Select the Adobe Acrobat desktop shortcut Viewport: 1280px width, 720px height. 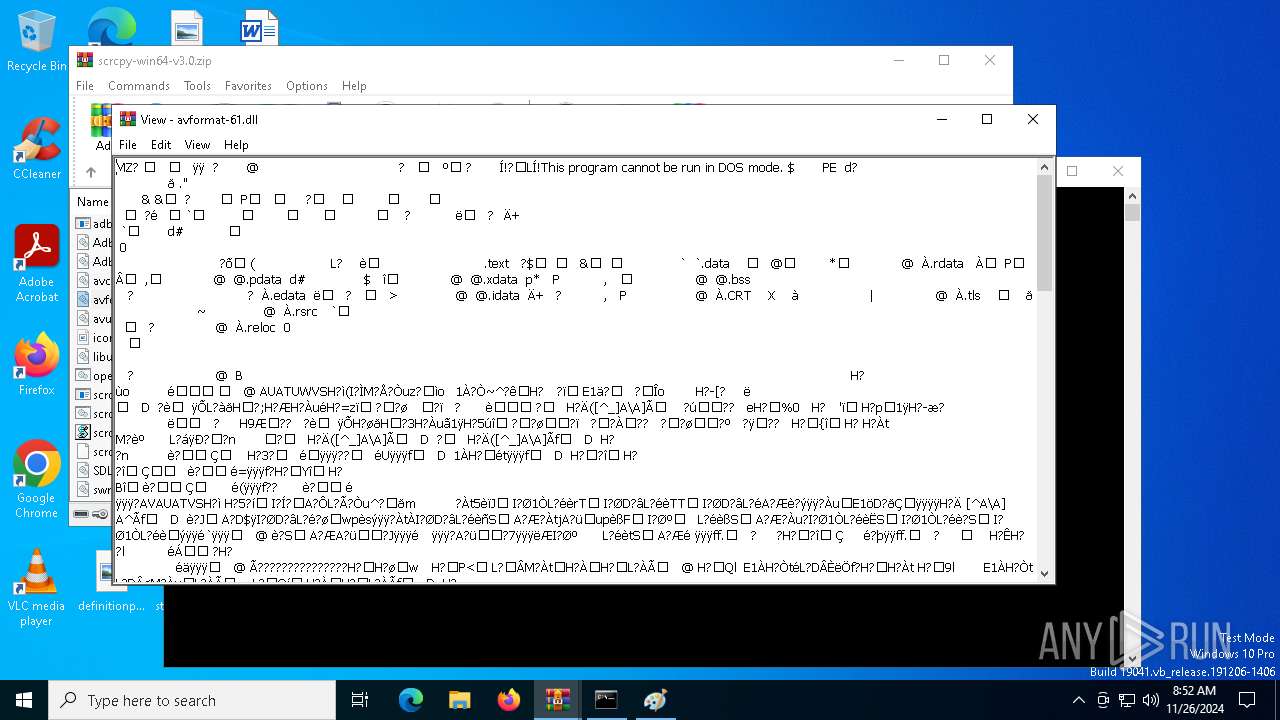coord(37,264)
